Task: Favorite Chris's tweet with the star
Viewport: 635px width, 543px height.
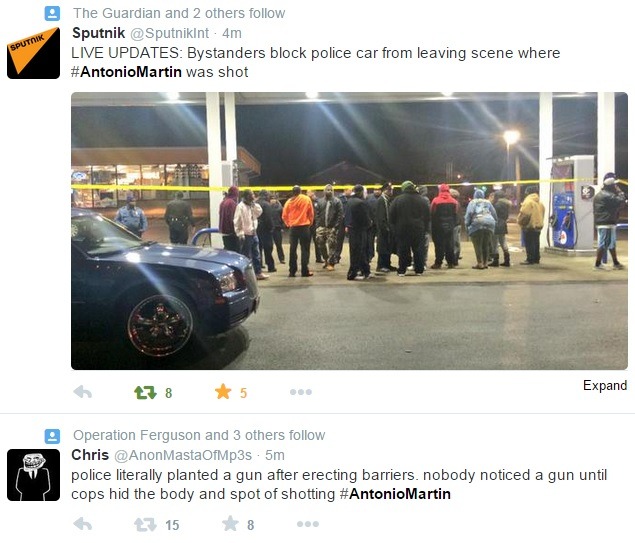Action: coord(230,524)
